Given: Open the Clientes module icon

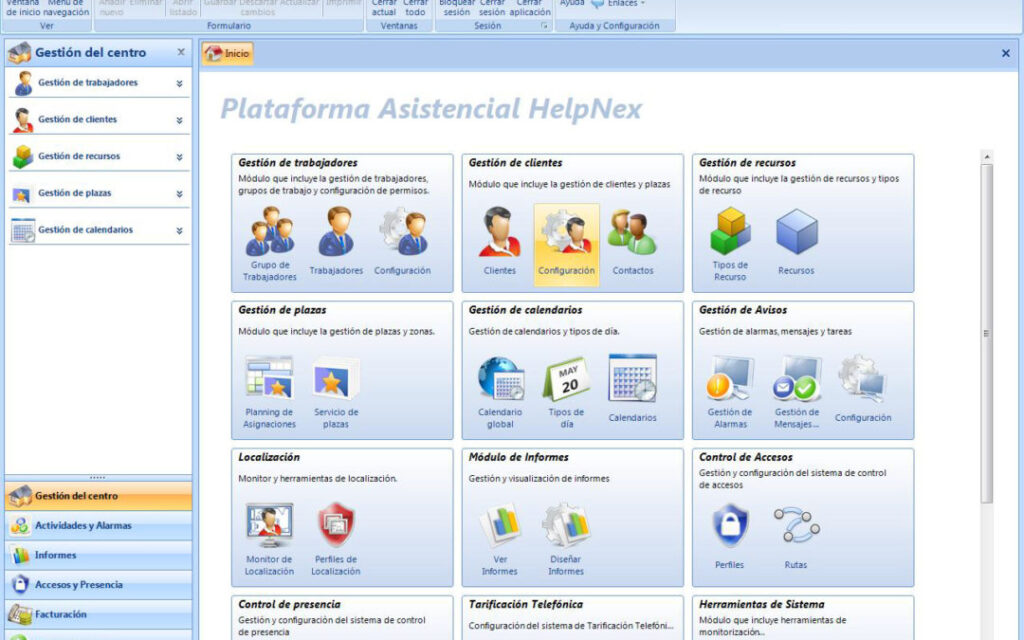Looking at the screenshot, I should [499, 233].
